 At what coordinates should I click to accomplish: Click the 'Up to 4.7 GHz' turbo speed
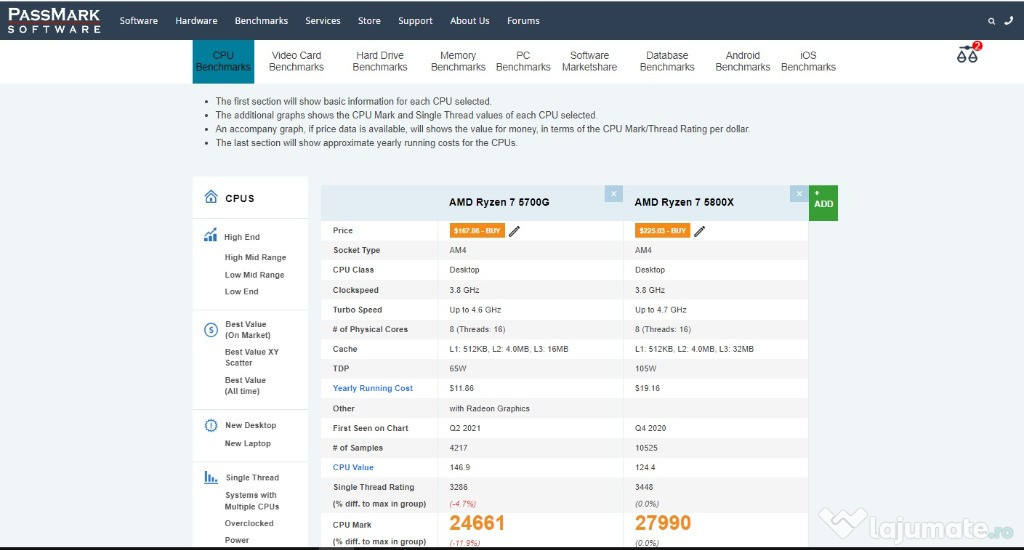[x=660, y=310]
